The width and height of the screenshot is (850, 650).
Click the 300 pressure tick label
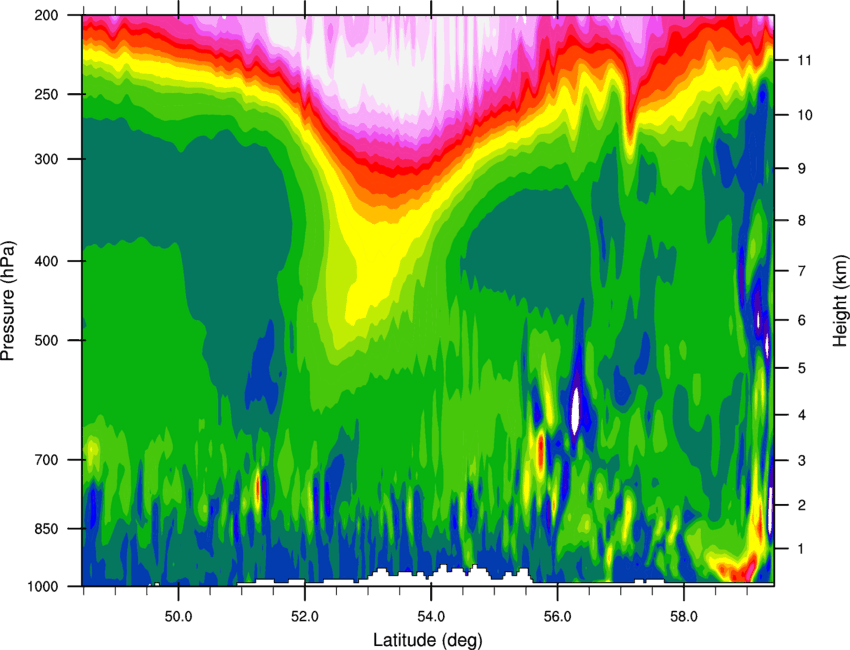pyautogui.click(x=47, y=159)
